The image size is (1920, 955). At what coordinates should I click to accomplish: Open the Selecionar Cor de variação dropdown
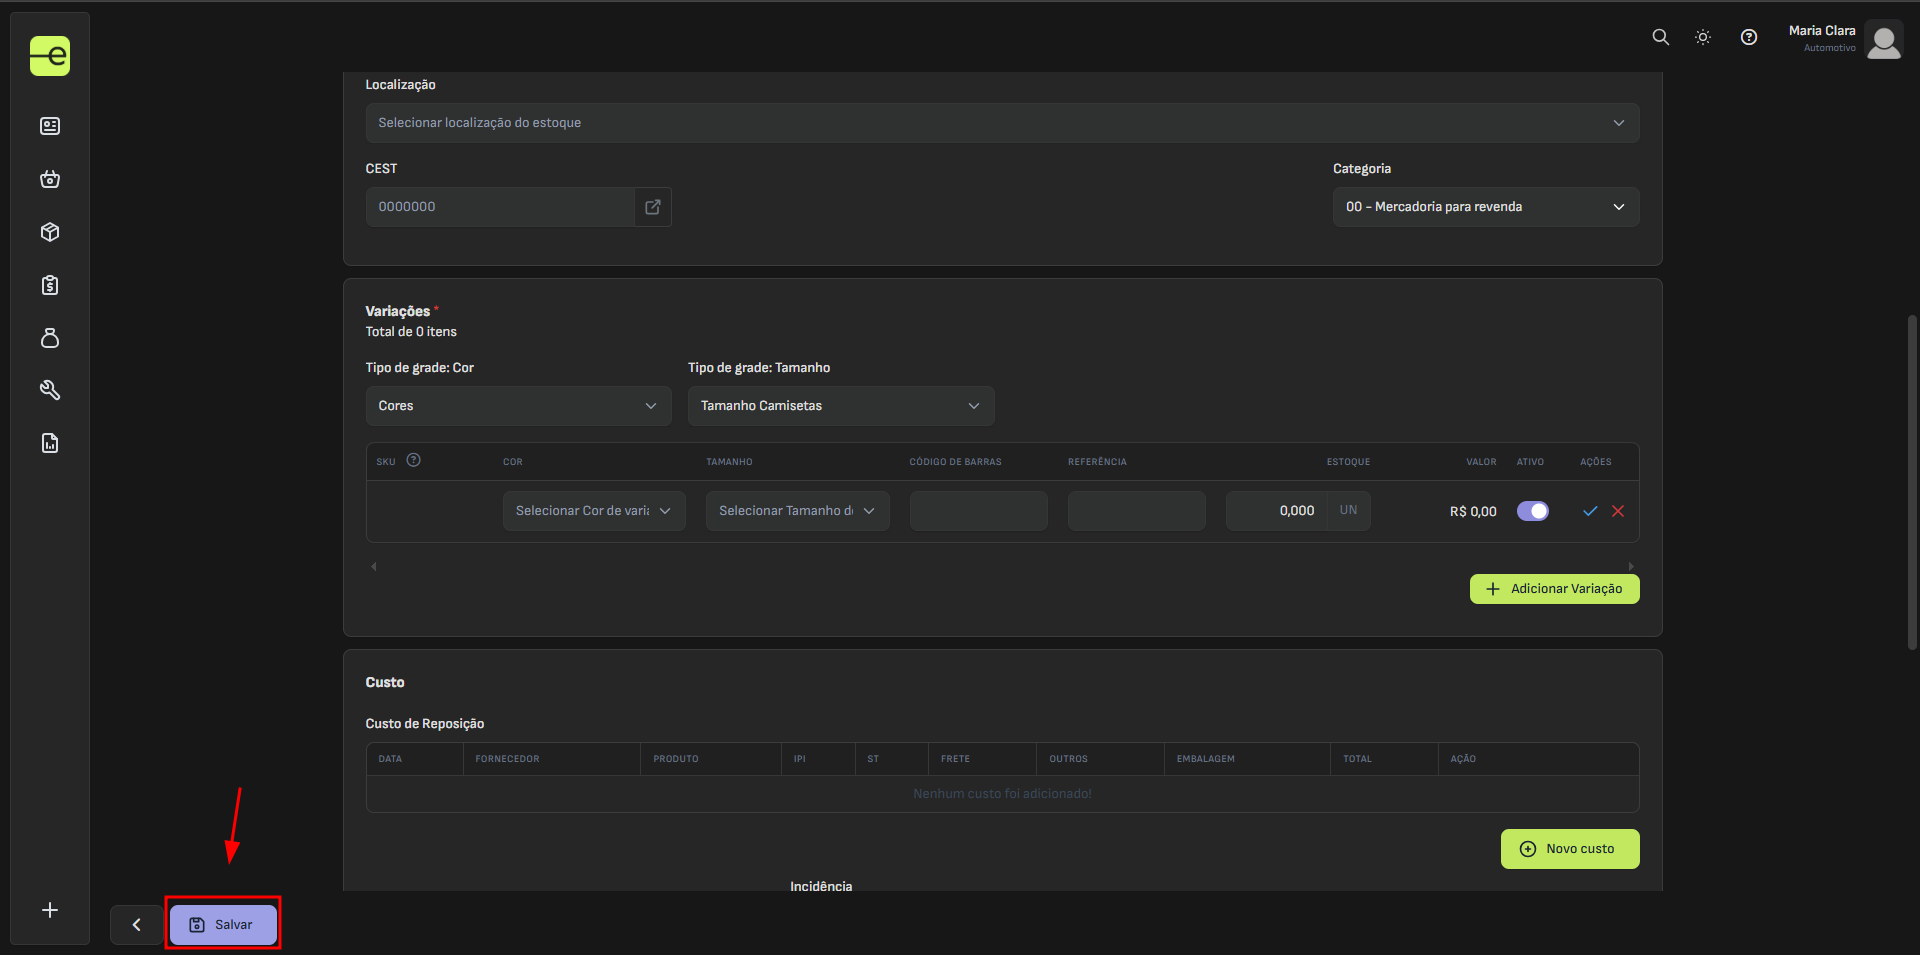pos(593,511)
